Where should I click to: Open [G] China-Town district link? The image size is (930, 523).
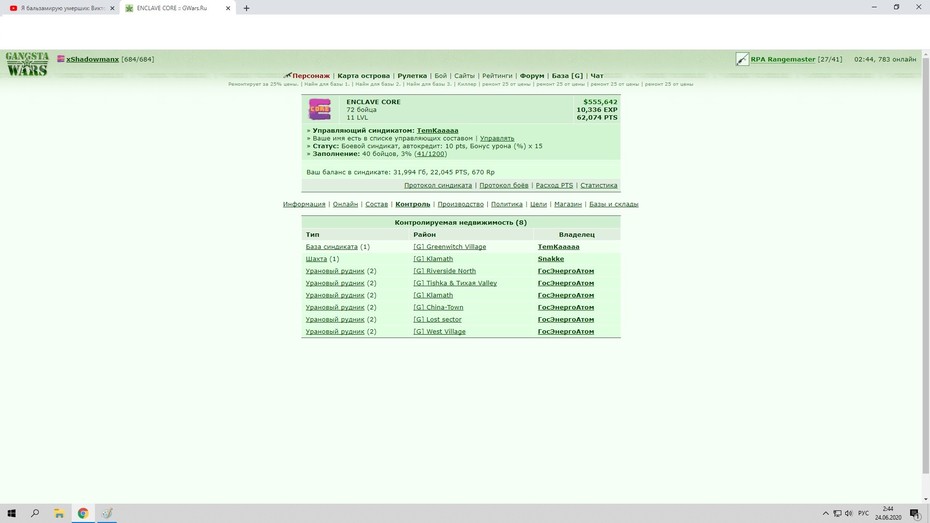tap(438, 307)
